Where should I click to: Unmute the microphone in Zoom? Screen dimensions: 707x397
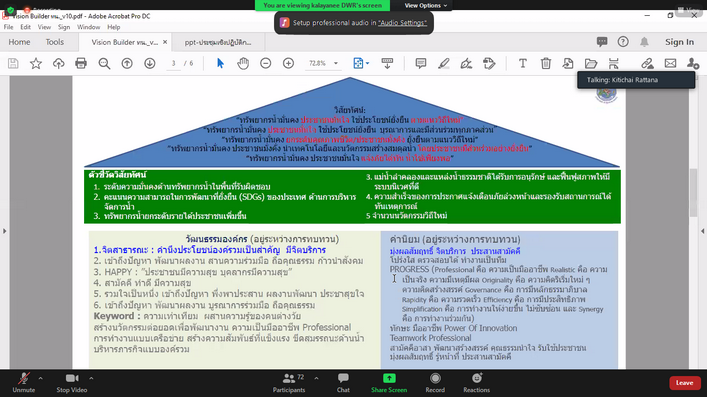(x=23, y=383)
